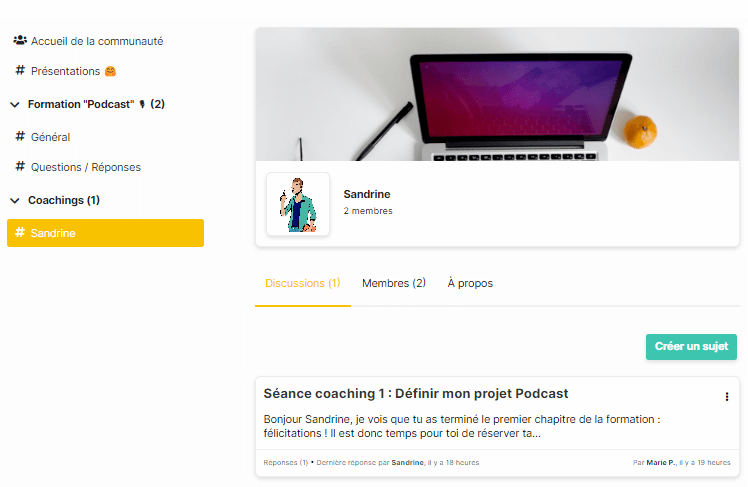This screenshot has width=748, height=487.
Task: Open the Questions / Réponses channel
Action: pos(86,167)
